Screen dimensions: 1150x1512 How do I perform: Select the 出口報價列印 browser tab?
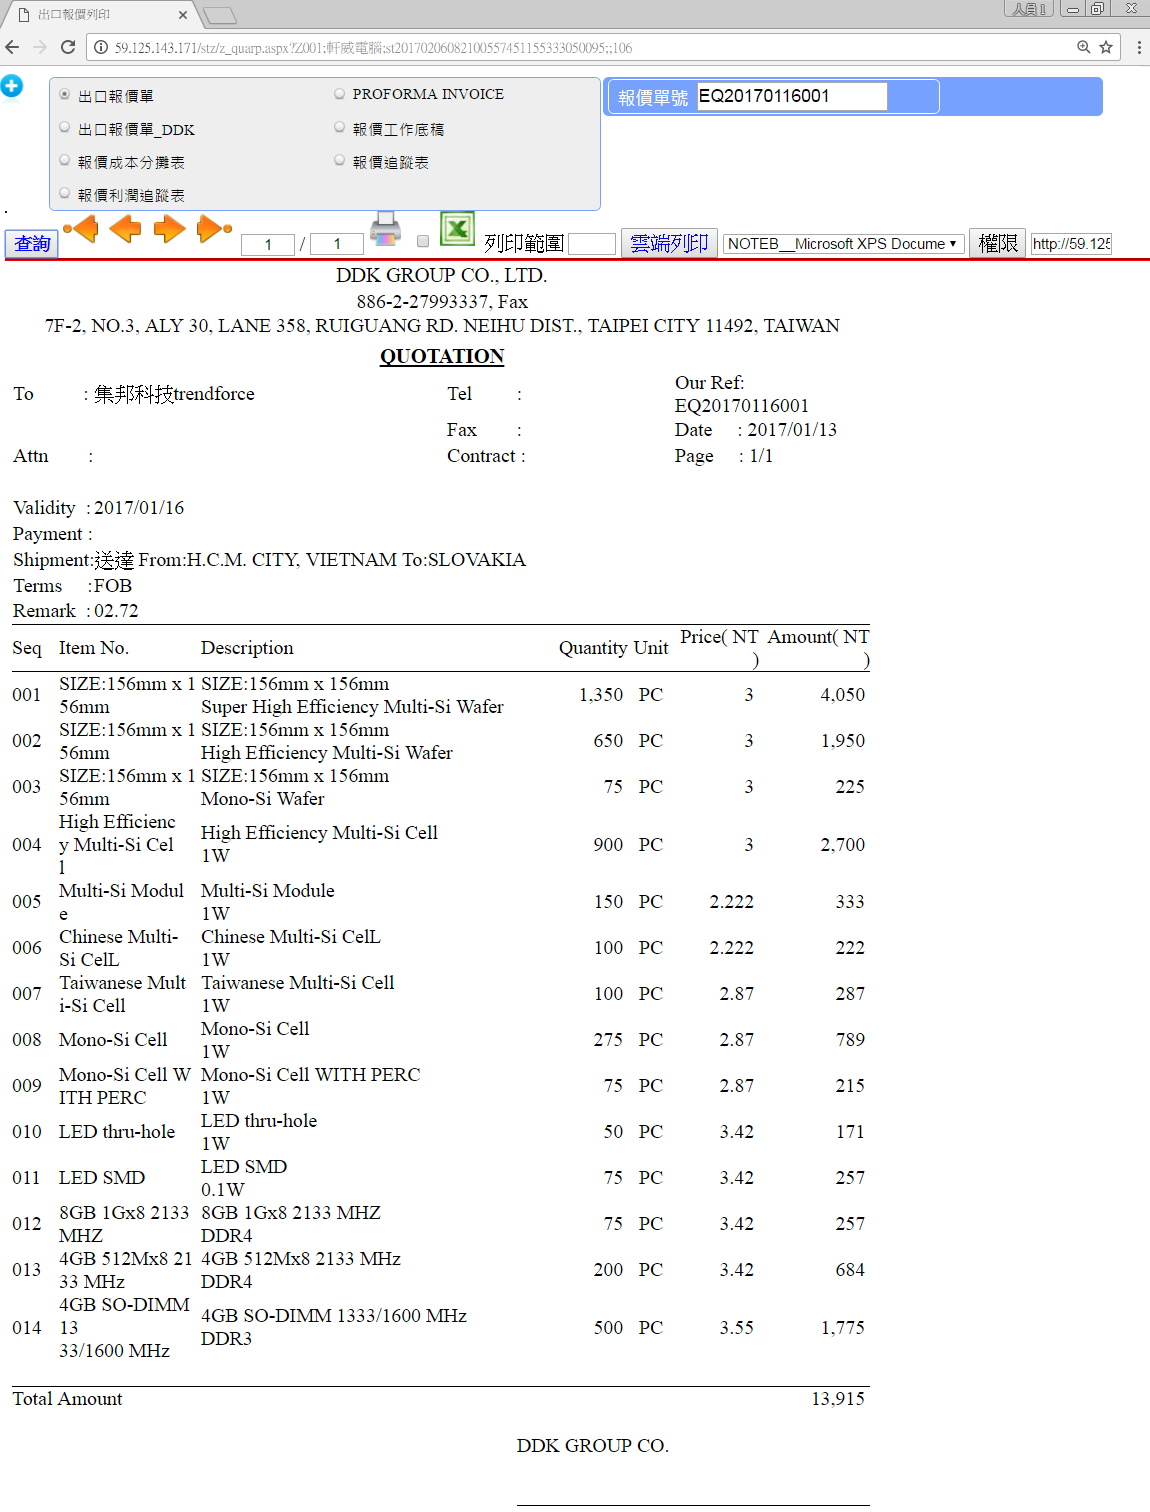click(98, 15)
